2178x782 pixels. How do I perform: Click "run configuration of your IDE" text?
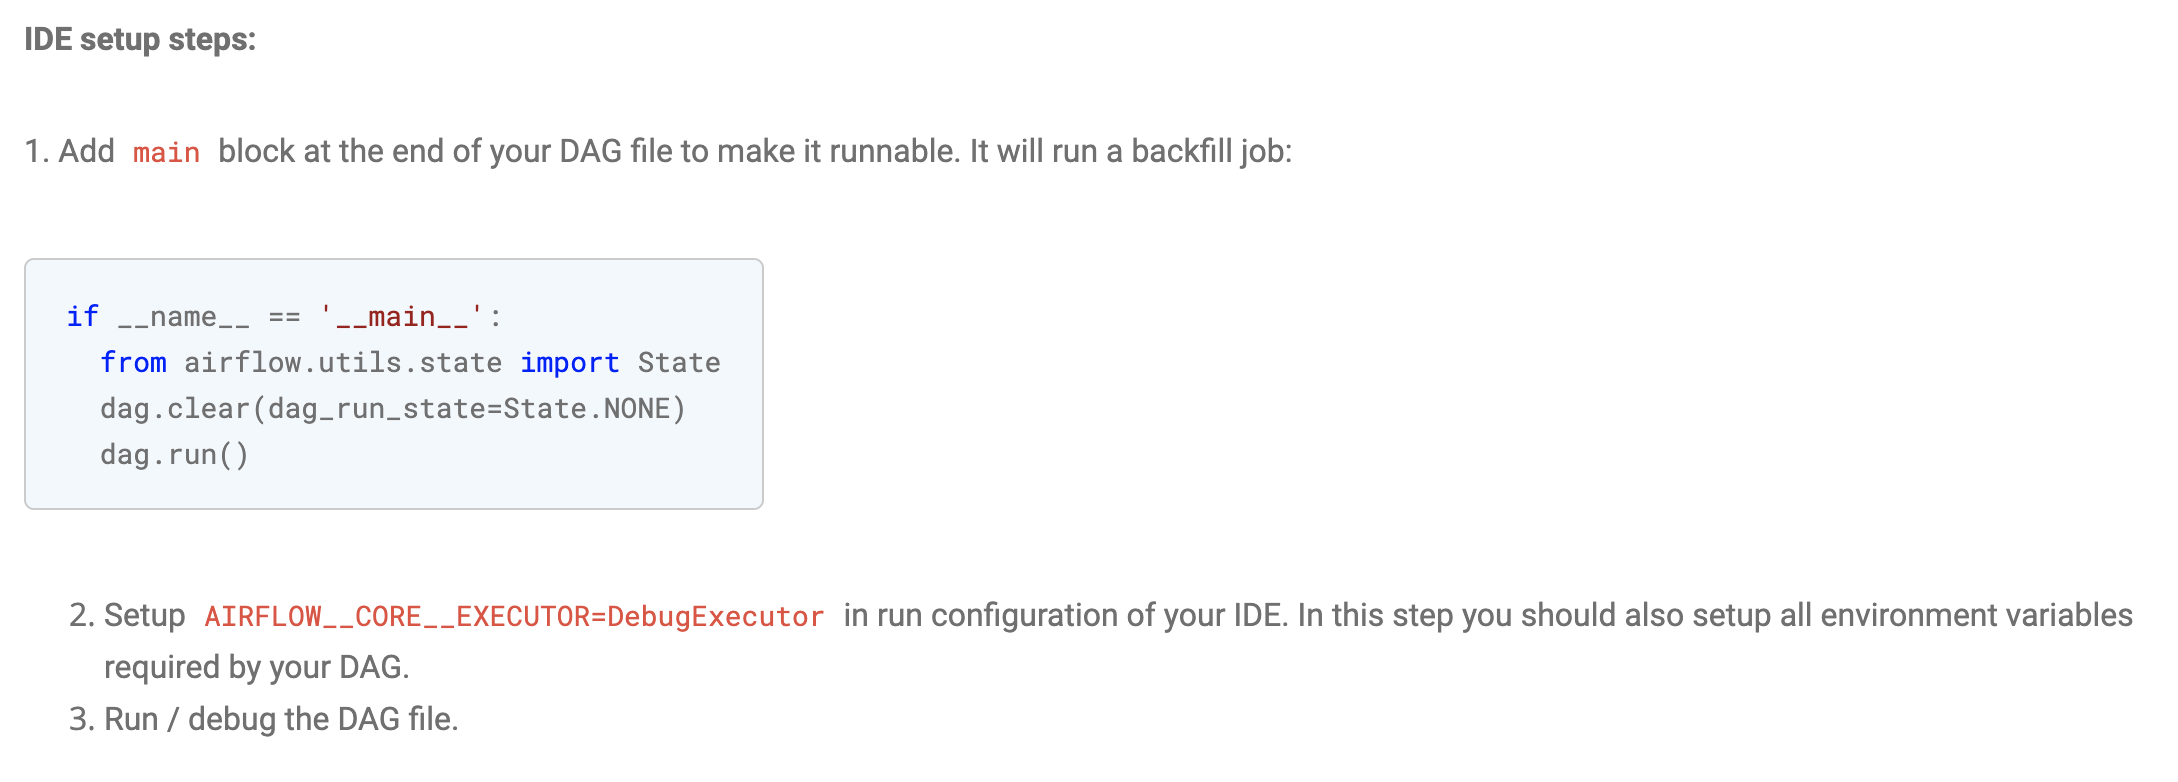(1080, 615)
